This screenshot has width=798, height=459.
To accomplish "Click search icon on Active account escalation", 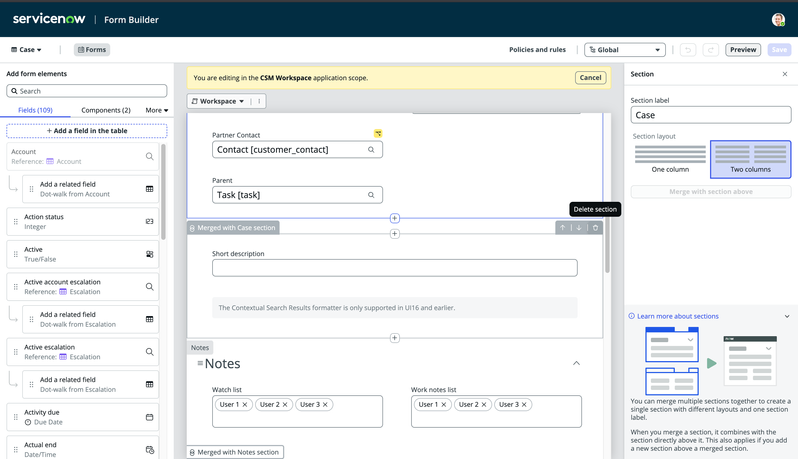I will tap(150, 286).
